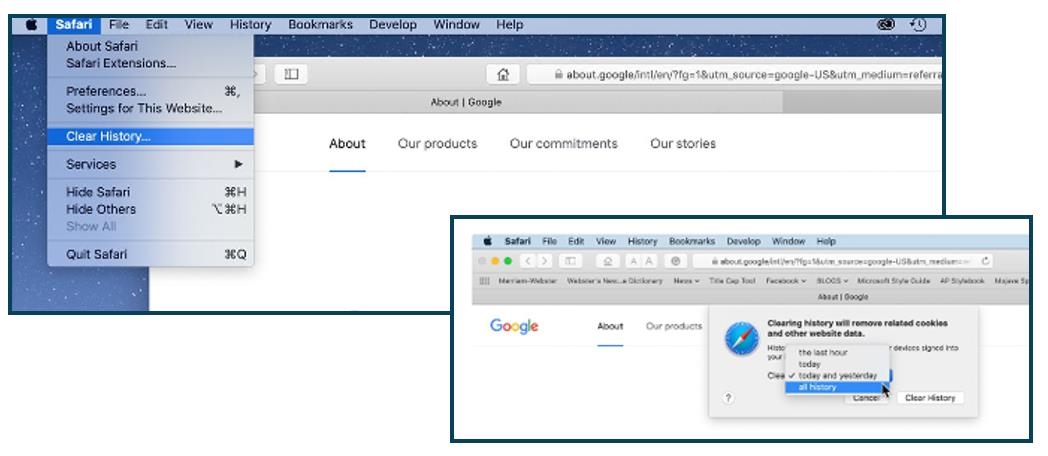Open the Webster's New…e Dictionary favorite
Viewport: 1048px width, 456px height.
[614, 281]
